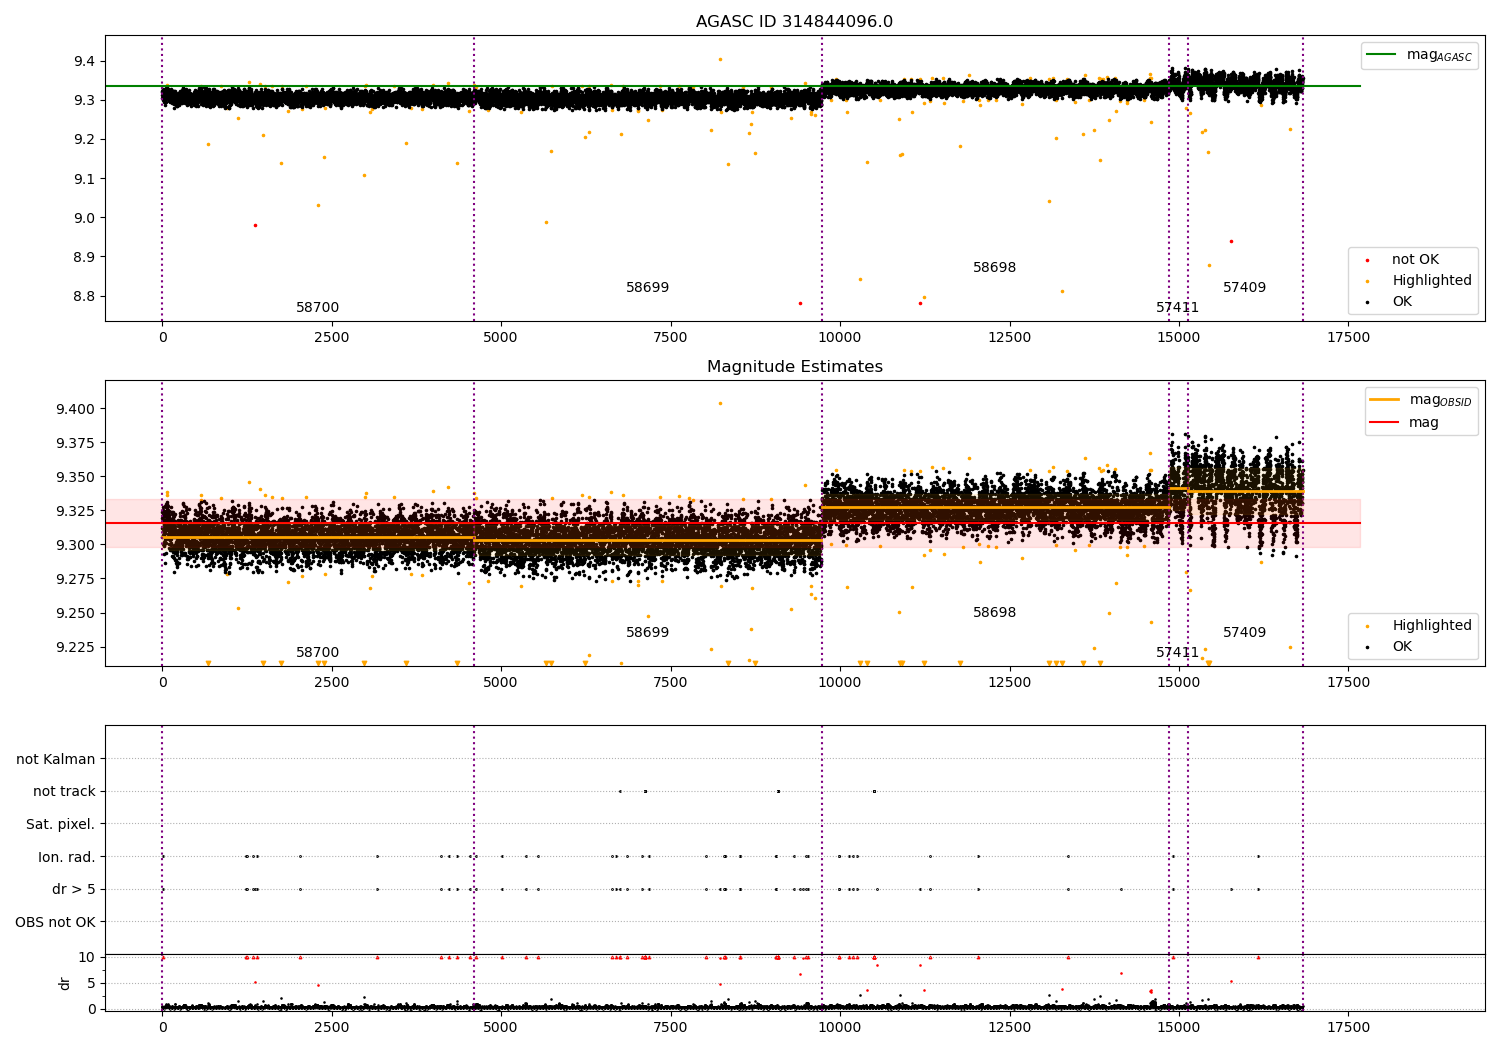
Task: Click OBSID label 58699 in the middle plot
Action: [647, 633]
